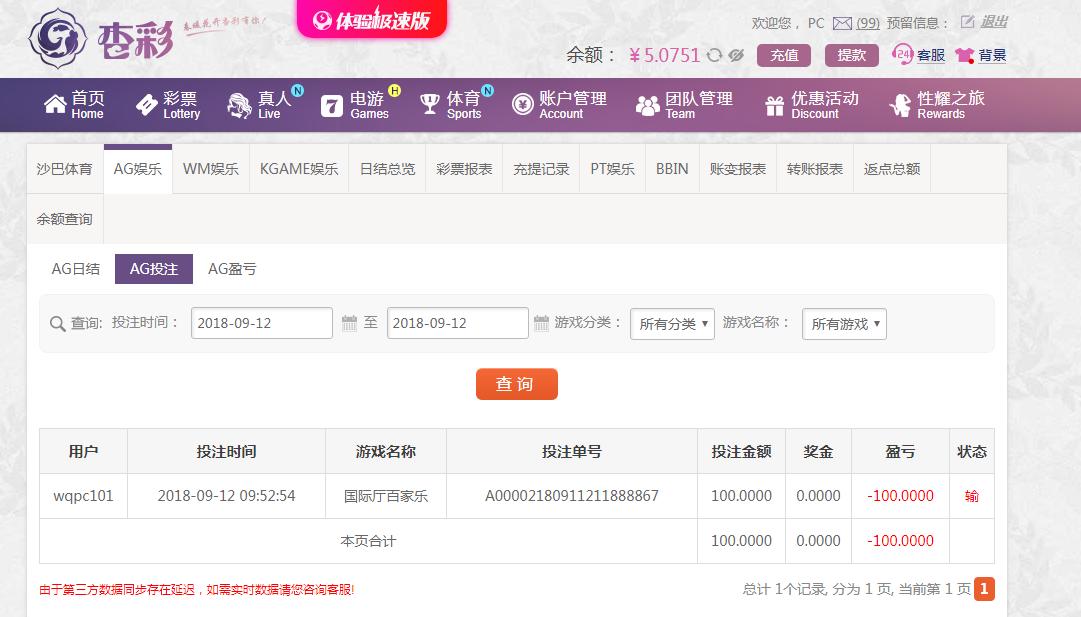Switch to 沙巴体育 tab

point(65,169)
